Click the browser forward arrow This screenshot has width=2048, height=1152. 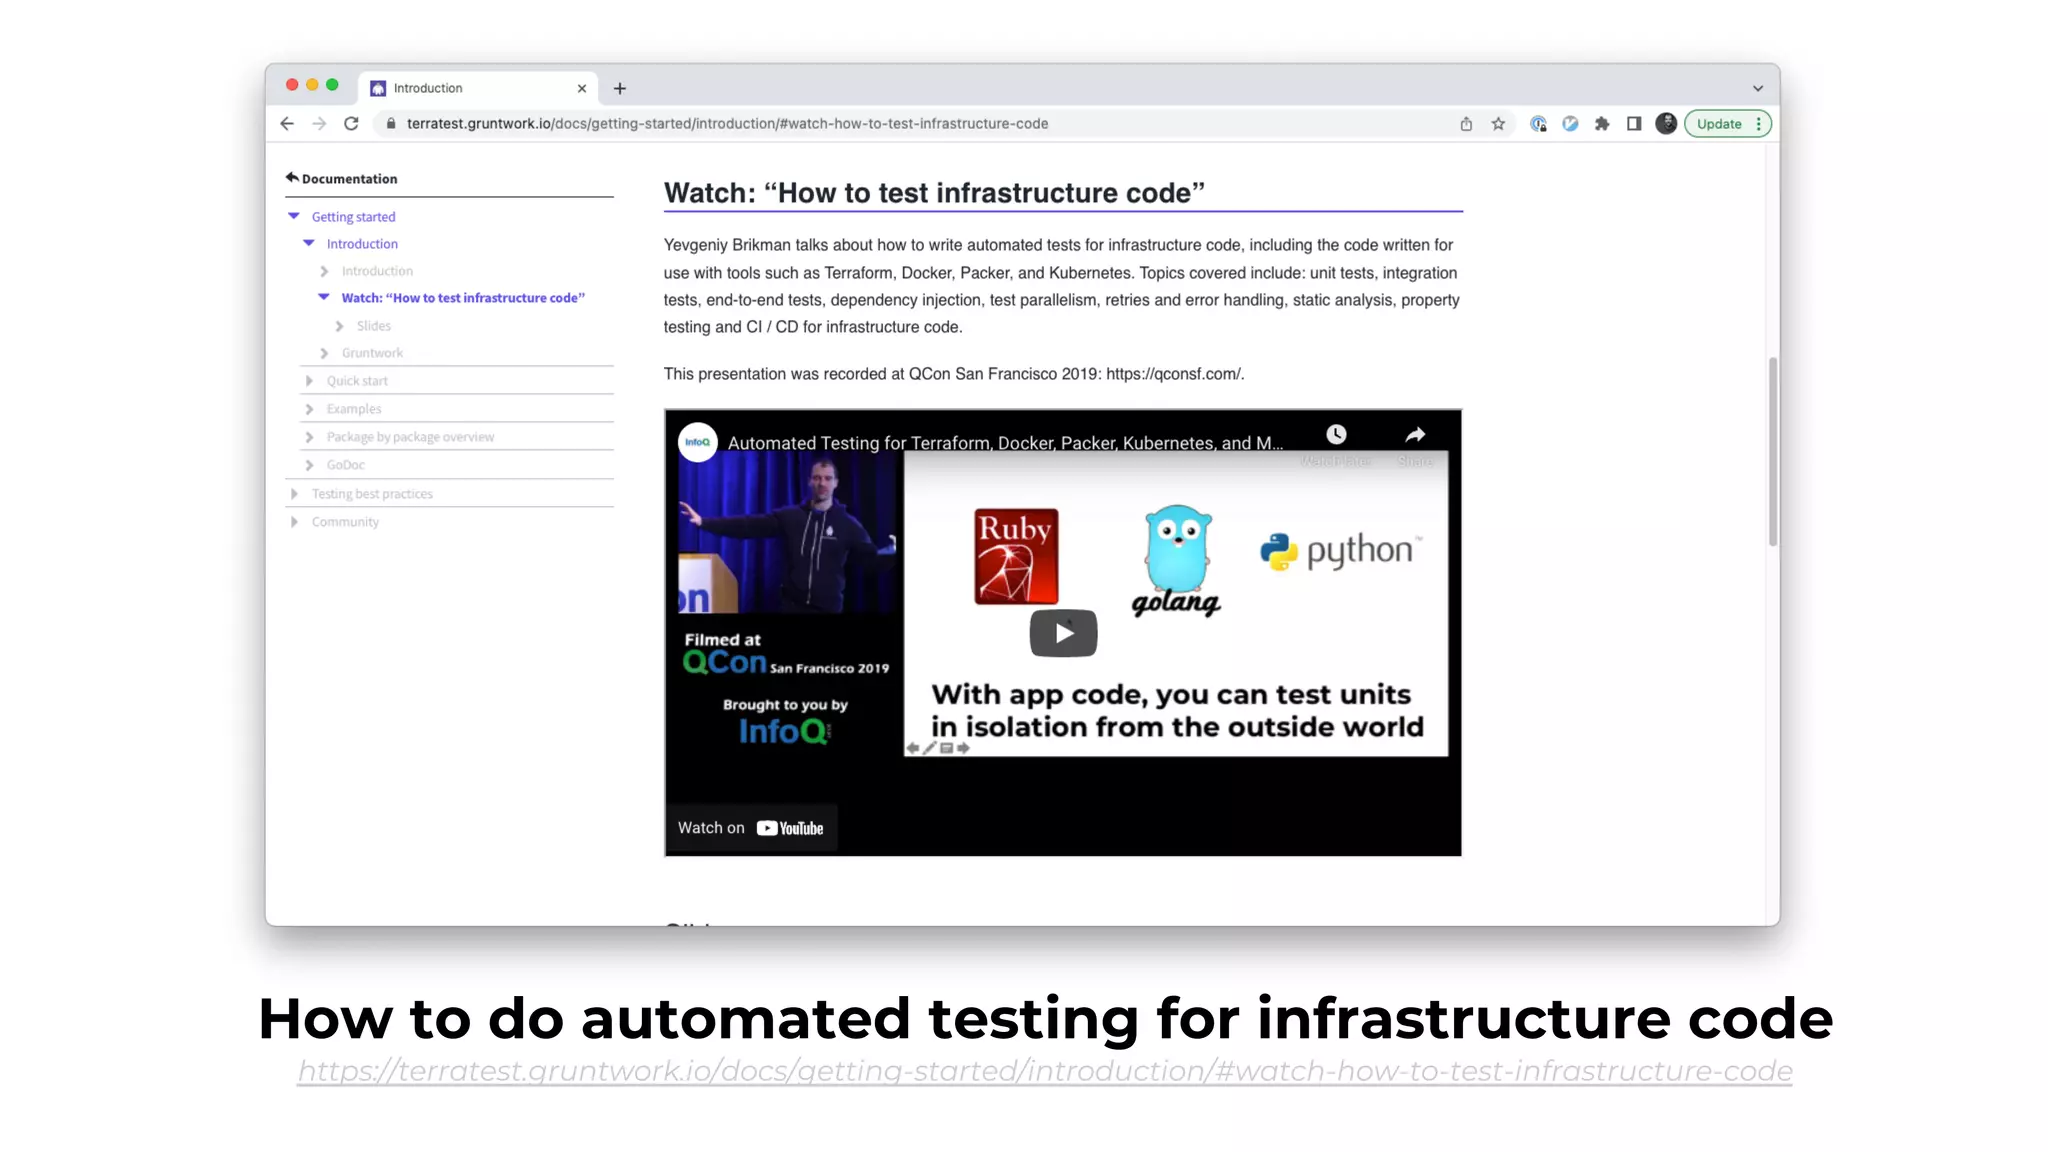319,124
